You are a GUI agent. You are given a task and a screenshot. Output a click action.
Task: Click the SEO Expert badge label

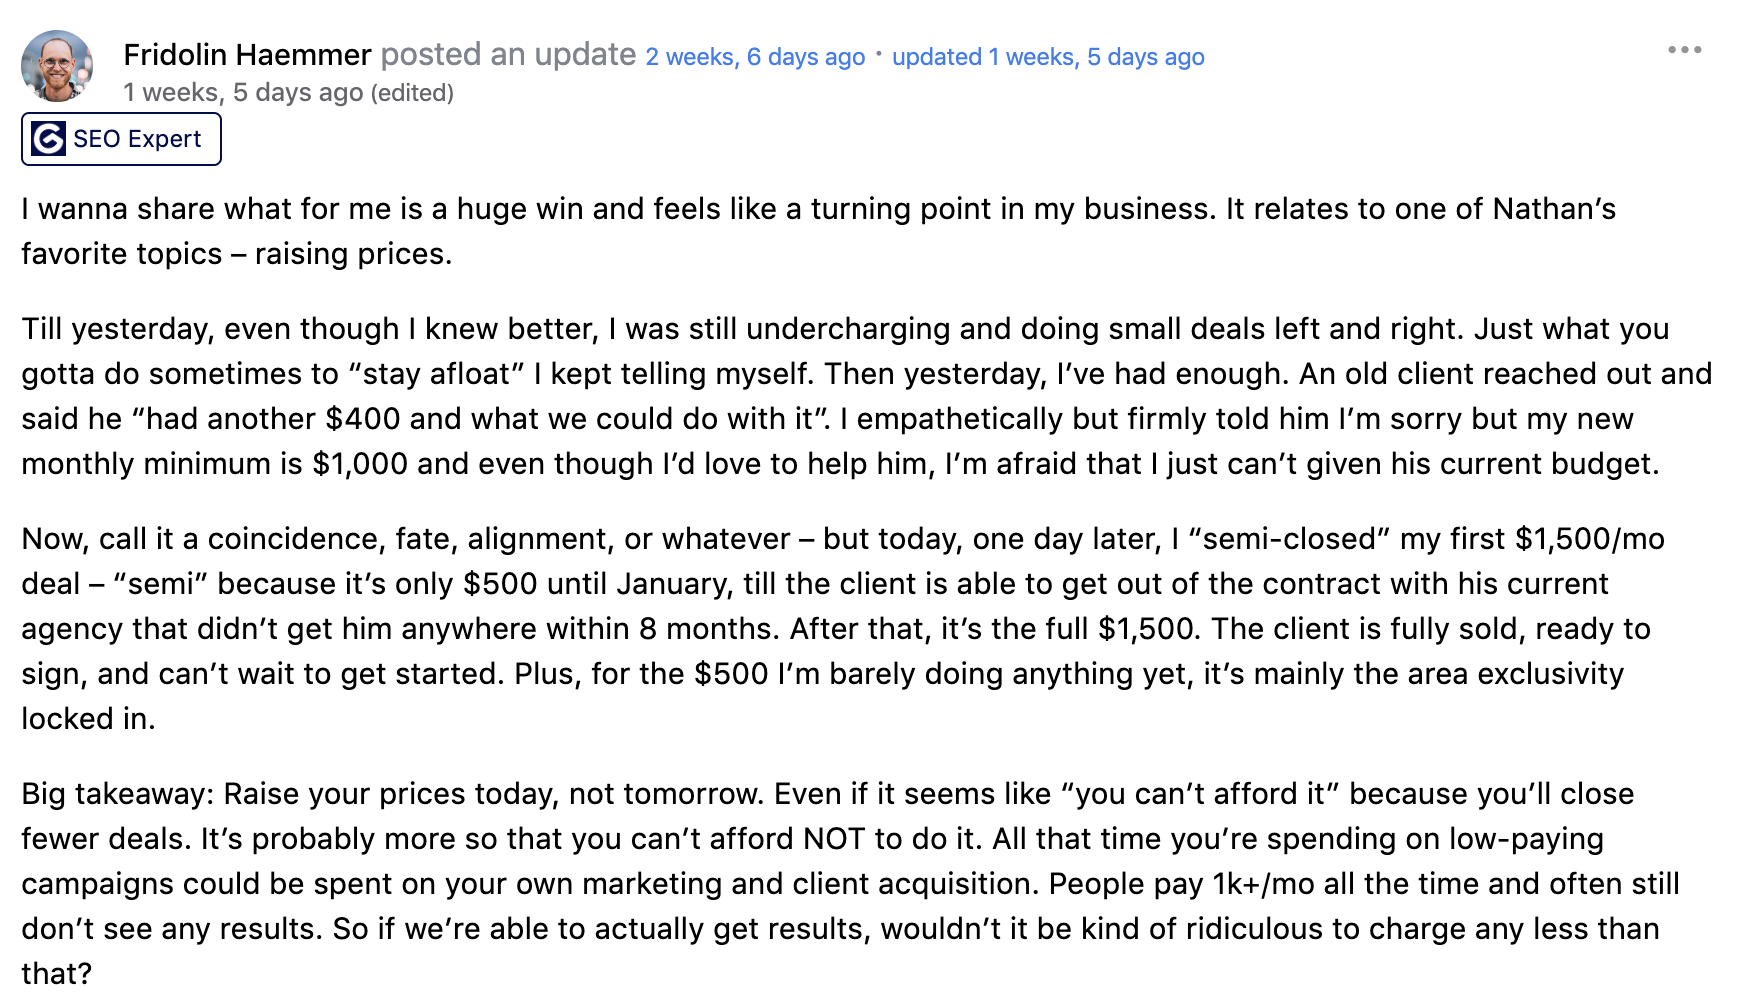click(x=137, y=139)
